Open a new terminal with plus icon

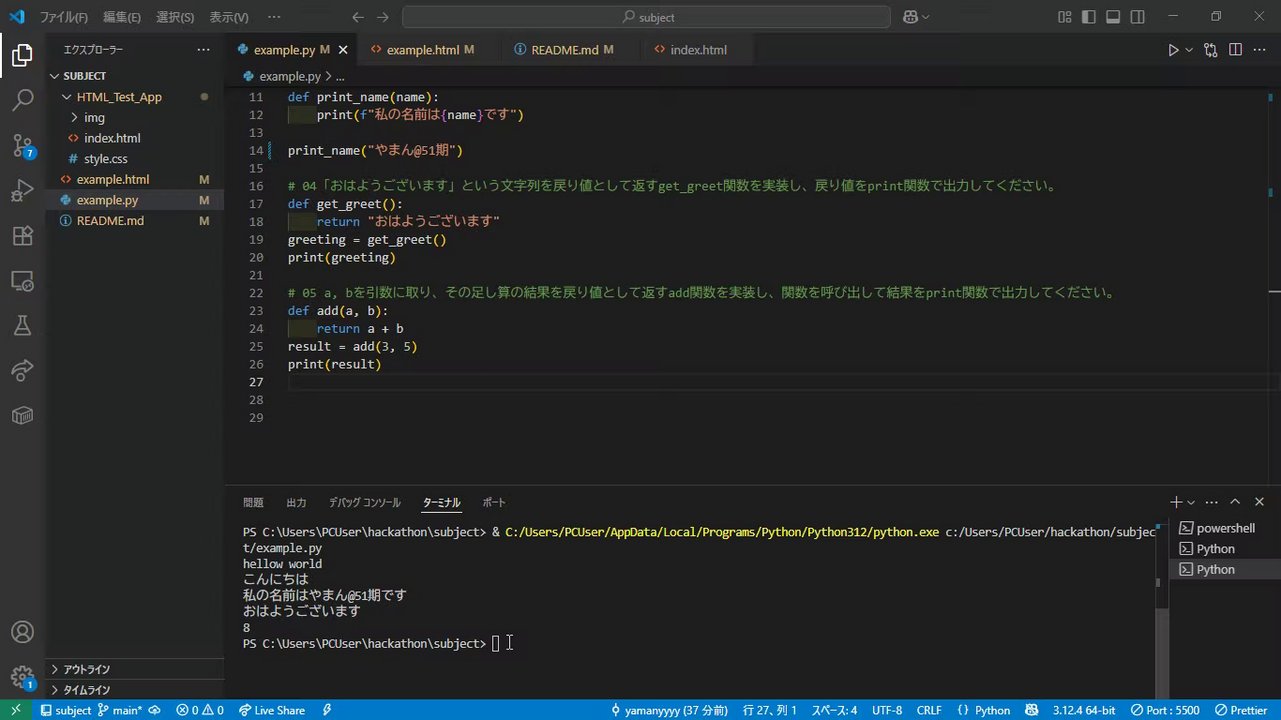(x=1176, y=502)
